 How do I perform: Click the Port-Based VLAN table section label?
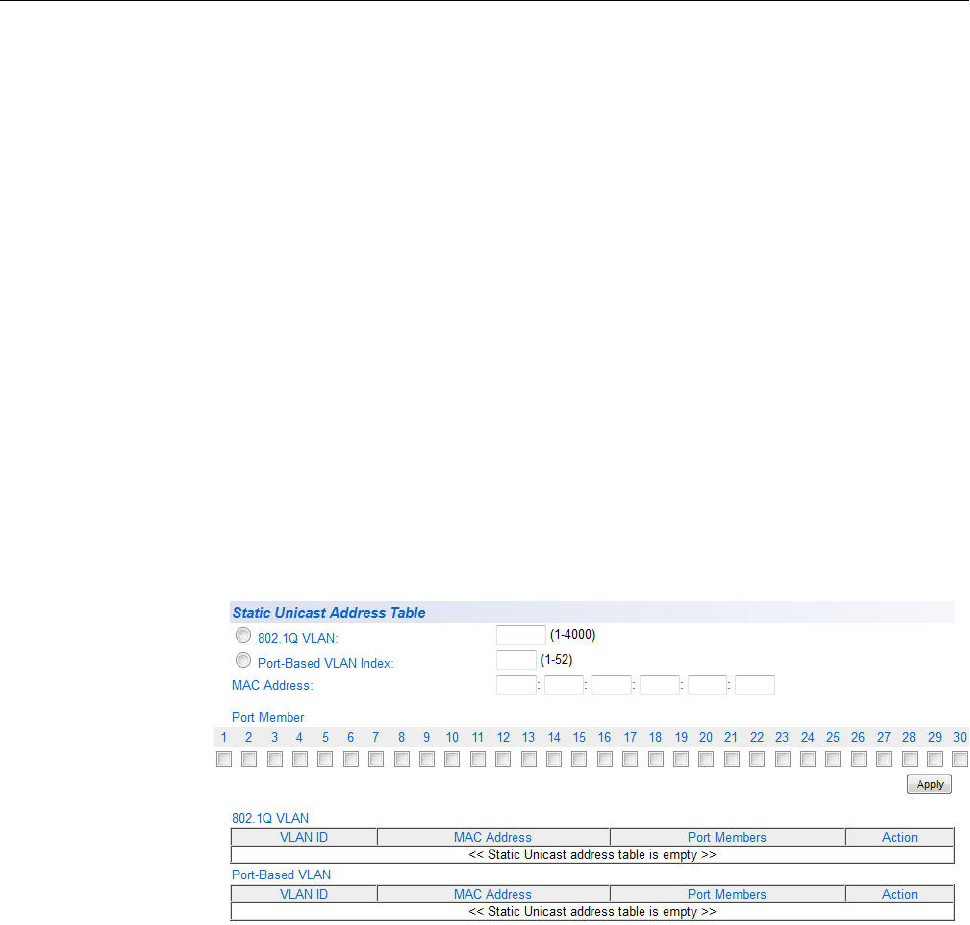(281, 874)
